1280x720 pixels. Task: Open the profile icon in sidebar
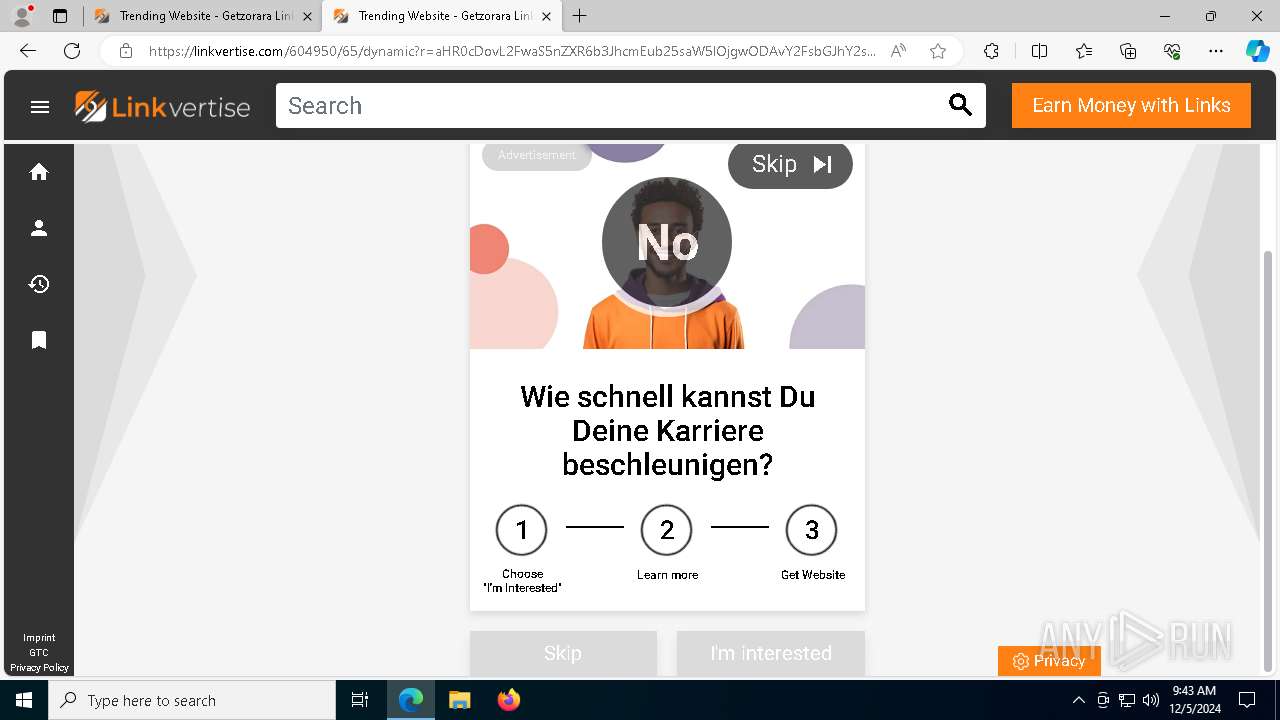pos(39,228)
